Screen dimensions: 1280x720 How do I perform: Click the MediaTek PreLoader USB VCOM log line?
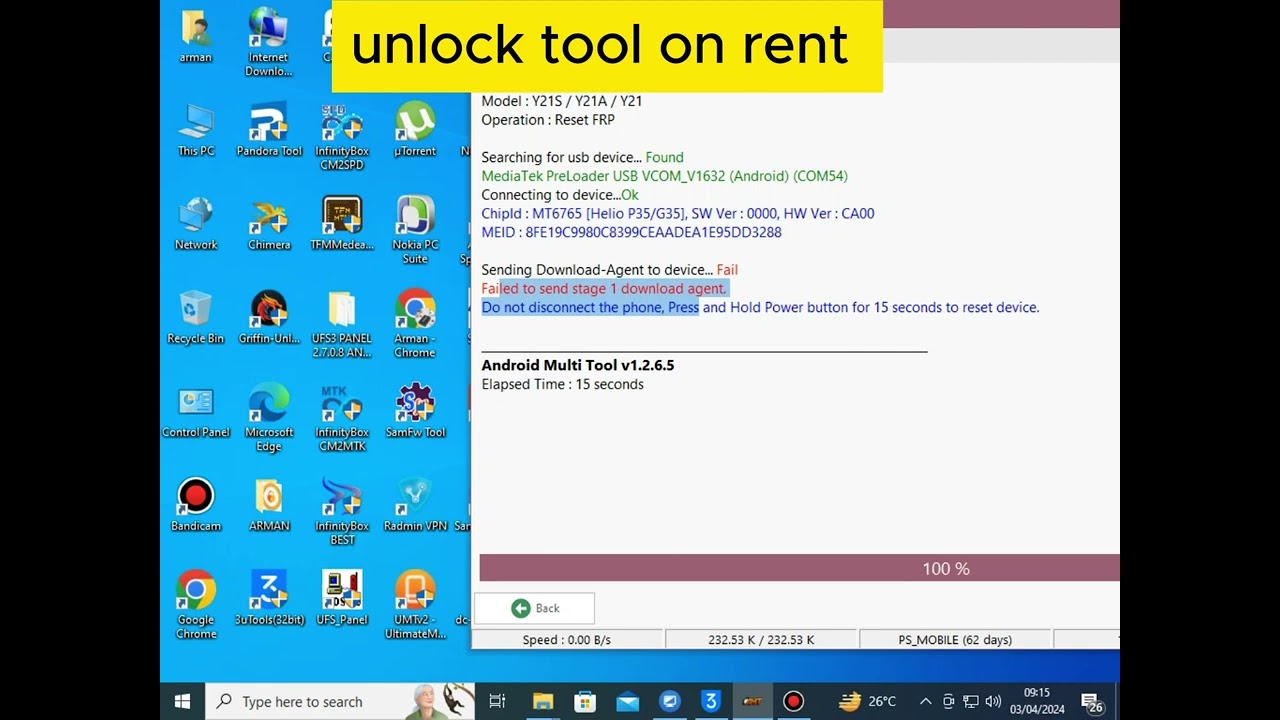pyautogui.click(x=664, y=176)
